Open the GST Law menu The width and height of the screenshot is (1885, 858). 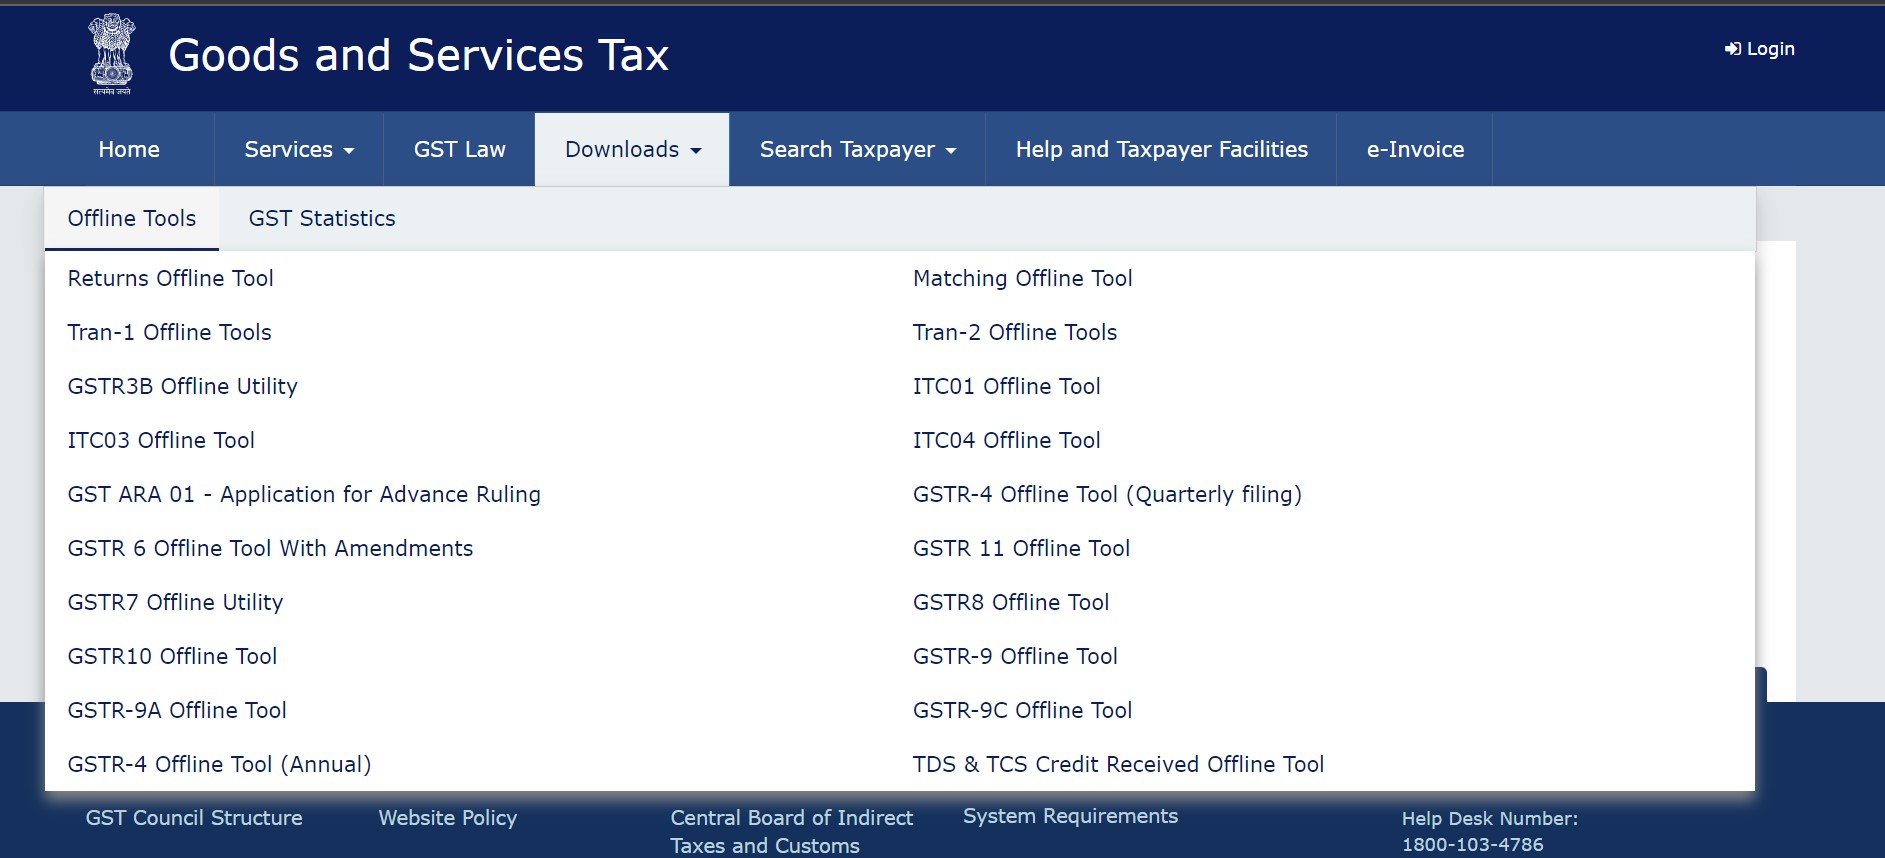(460, 149)
